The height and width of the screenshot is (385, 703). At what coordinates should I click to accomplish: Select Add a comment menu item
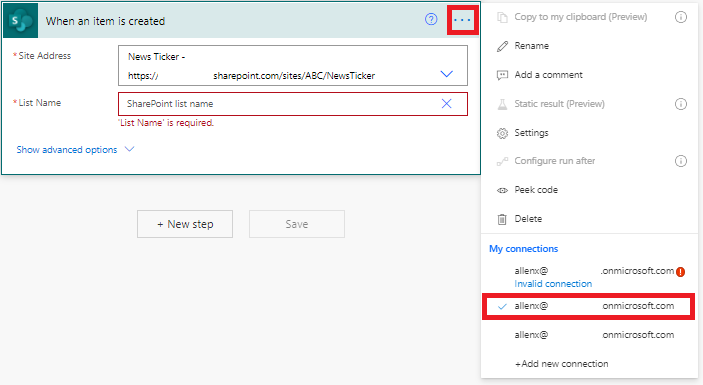[x=548, y=75]
